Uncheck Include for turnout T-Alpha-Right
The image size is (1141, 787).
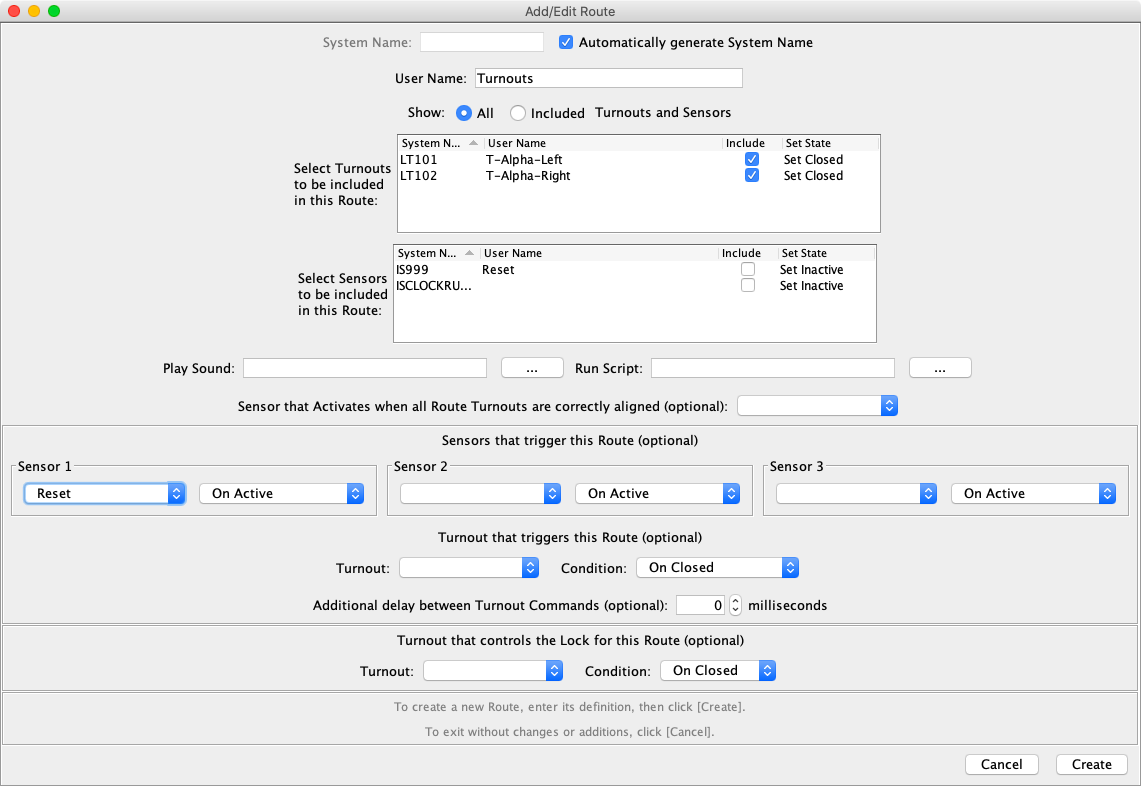click(x=752, y=176)
